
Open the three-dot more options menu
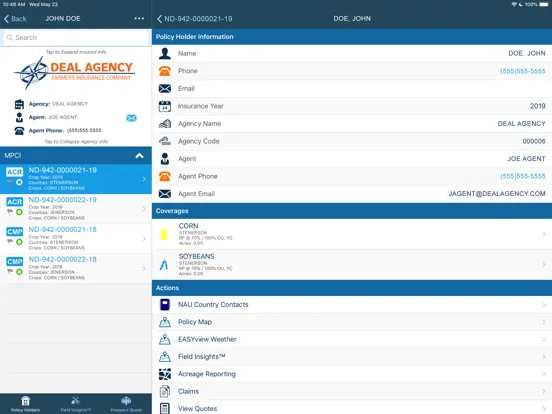tap(139, 18)
